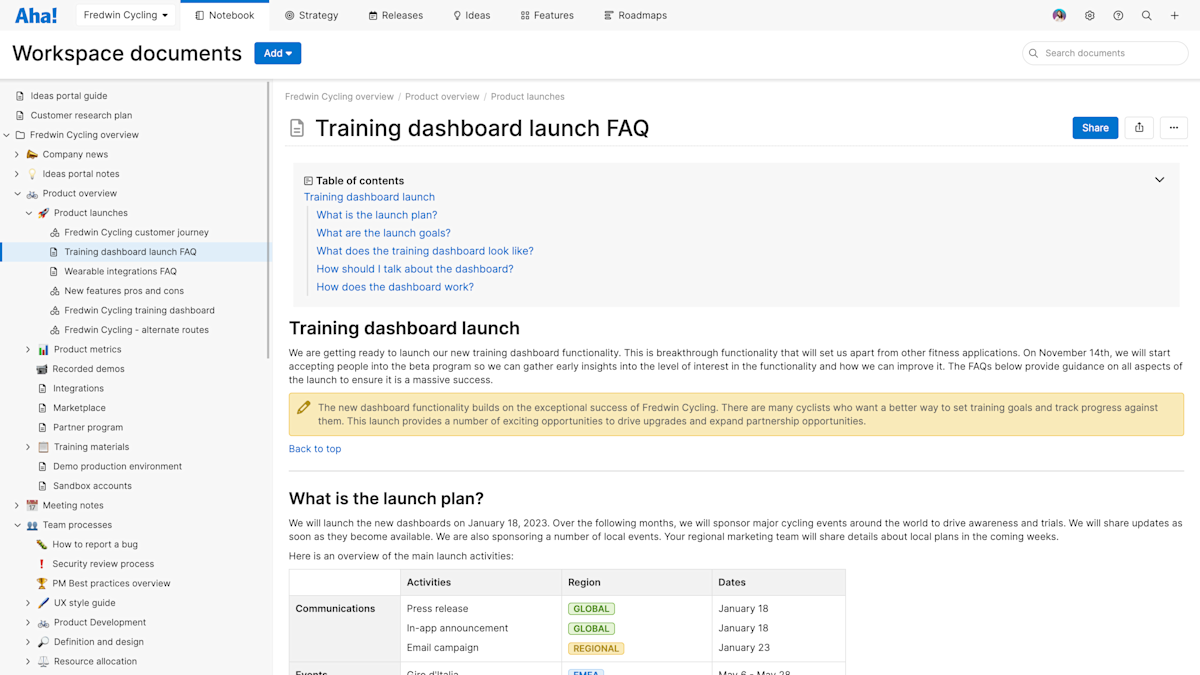The height and width of the screenshot is (675, 1200).
Task: Click the Recorded demos camera icon
Action: click(x=42, y=369)
